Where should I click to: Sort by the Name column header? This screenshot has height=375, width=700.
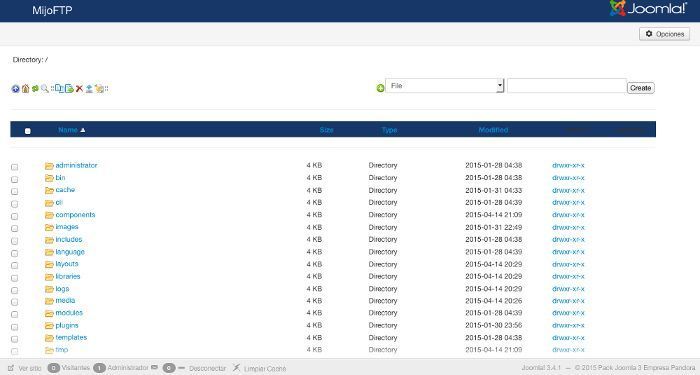(x=68, y=130)
